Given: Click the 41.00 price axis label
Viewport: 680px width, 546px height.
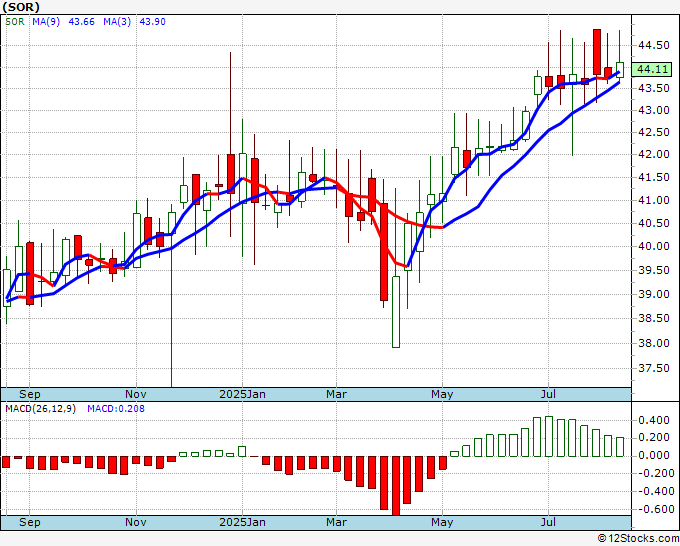Looking at the screenshot, I should click(x=654, y=200).
